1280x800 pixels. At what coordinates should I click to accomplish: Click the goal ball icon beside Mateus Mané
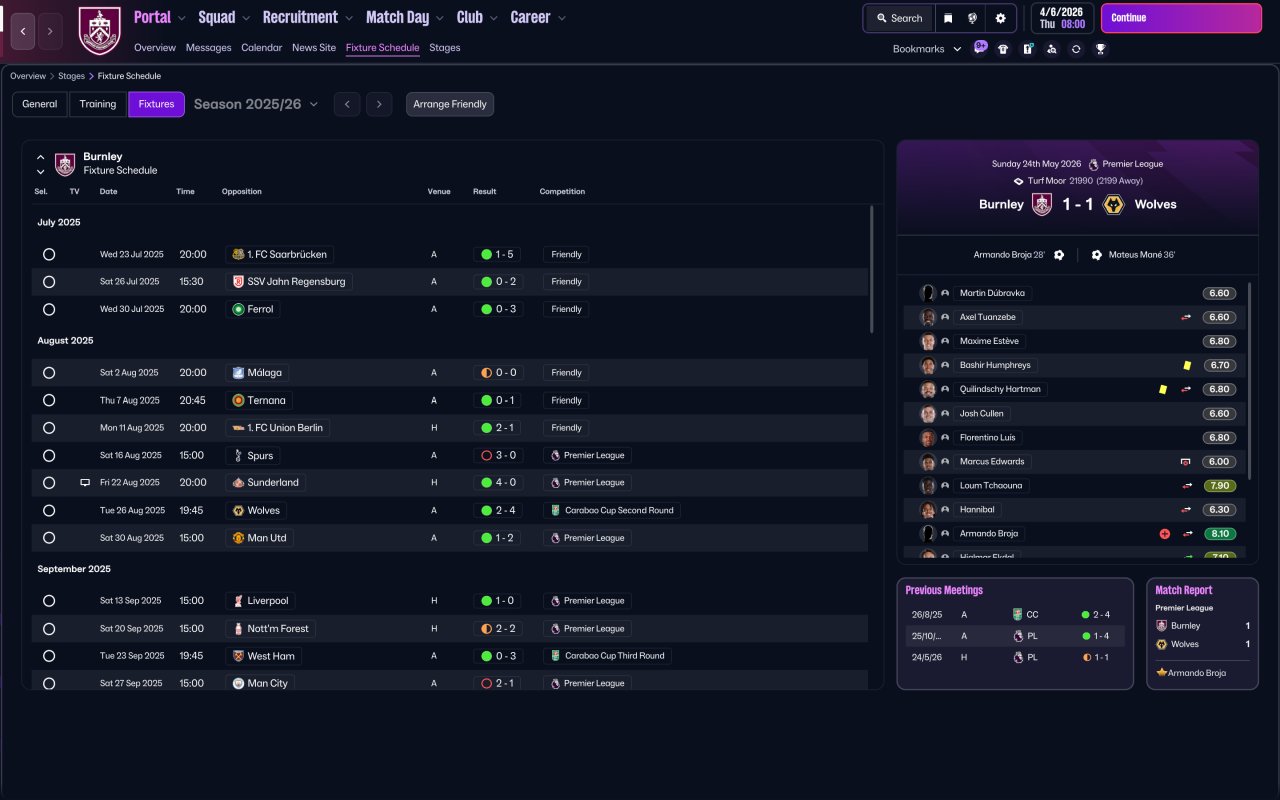click(x=1096, y=255)
